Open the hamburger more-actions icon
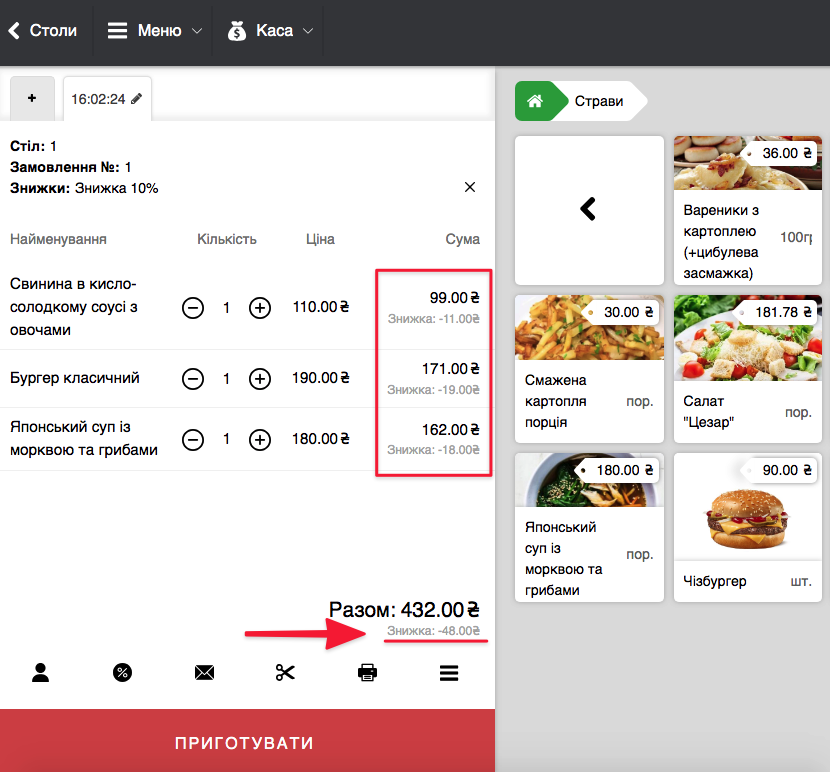This screenshot has height=772, width=830. point(449,673)
